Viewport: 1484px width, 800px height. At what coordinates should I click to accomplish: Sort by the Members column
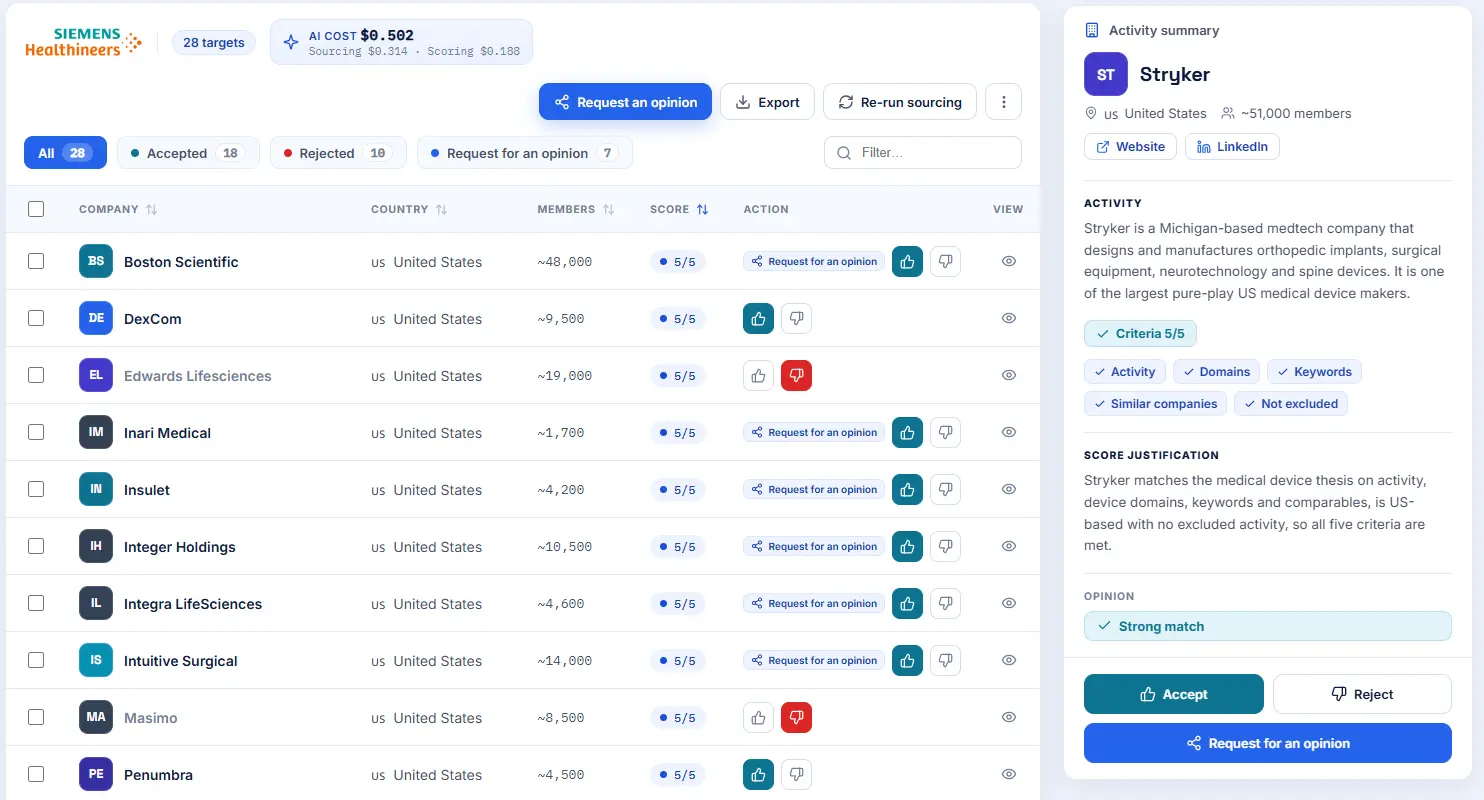(x=576, y=210)
